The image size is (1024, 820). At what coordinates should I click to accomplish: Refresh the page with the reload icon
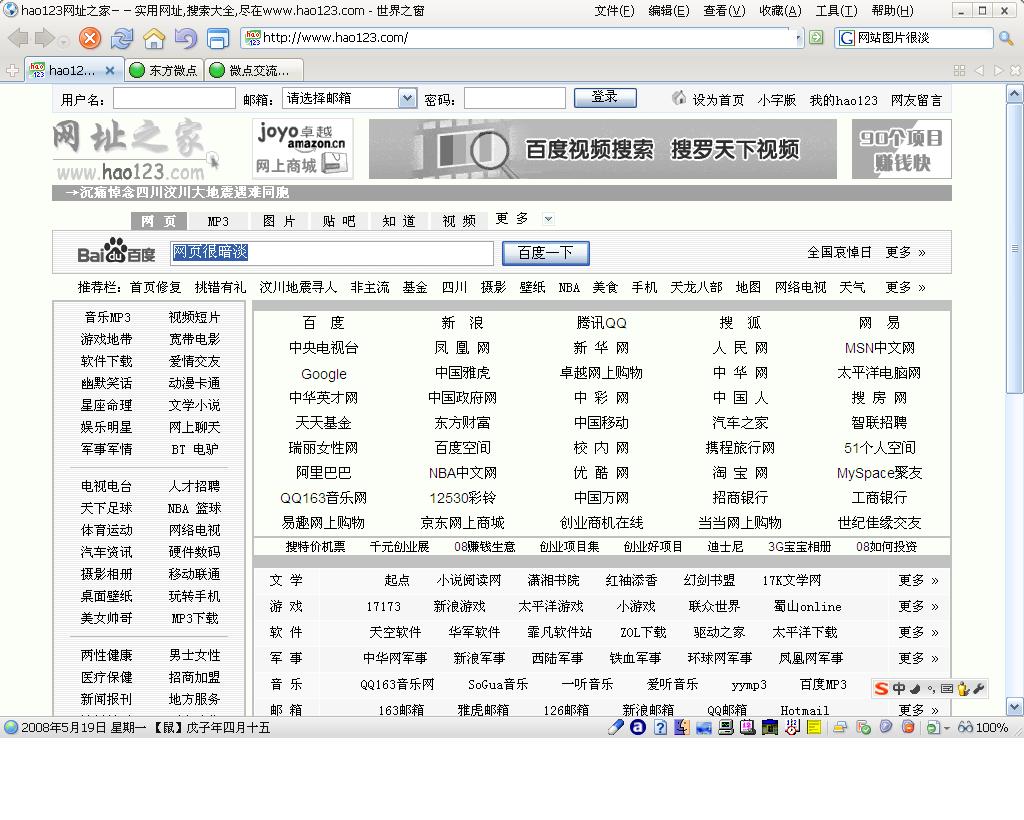pyautogui.click(x=122, y=39)
